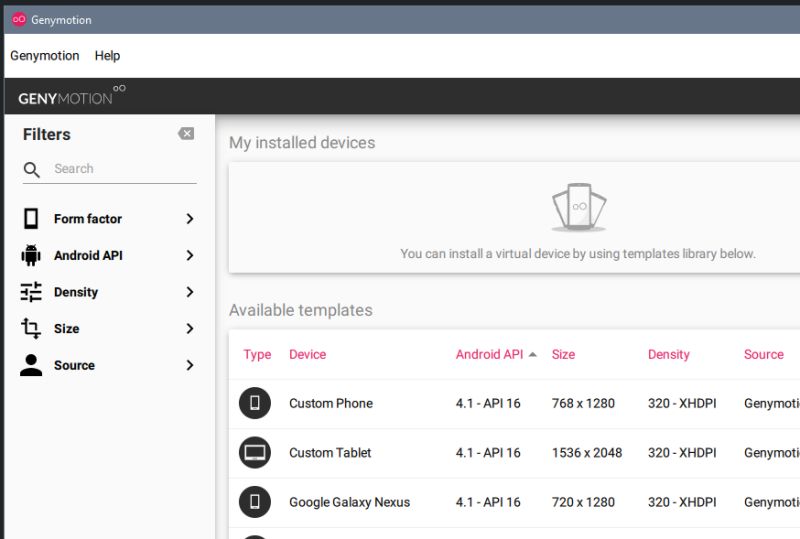Sort templates by Size column
The image size is (800, 539).
[x=563, y=354]
